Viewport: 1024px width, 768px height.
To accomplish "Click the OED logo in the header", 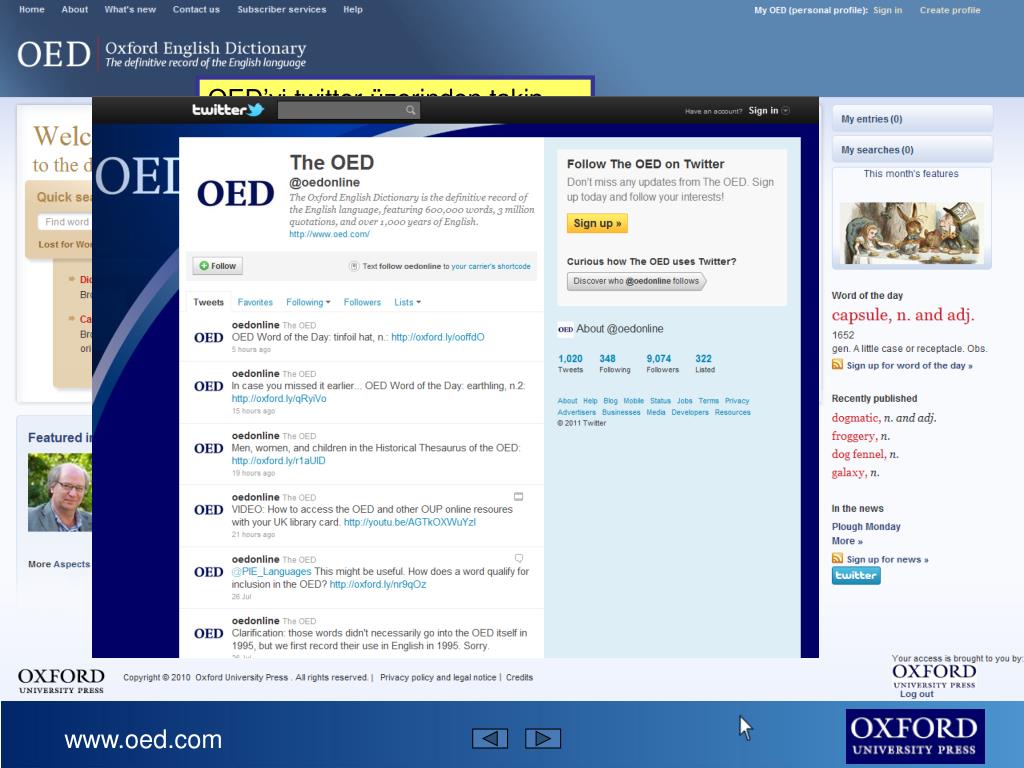I will pos(54,54).
